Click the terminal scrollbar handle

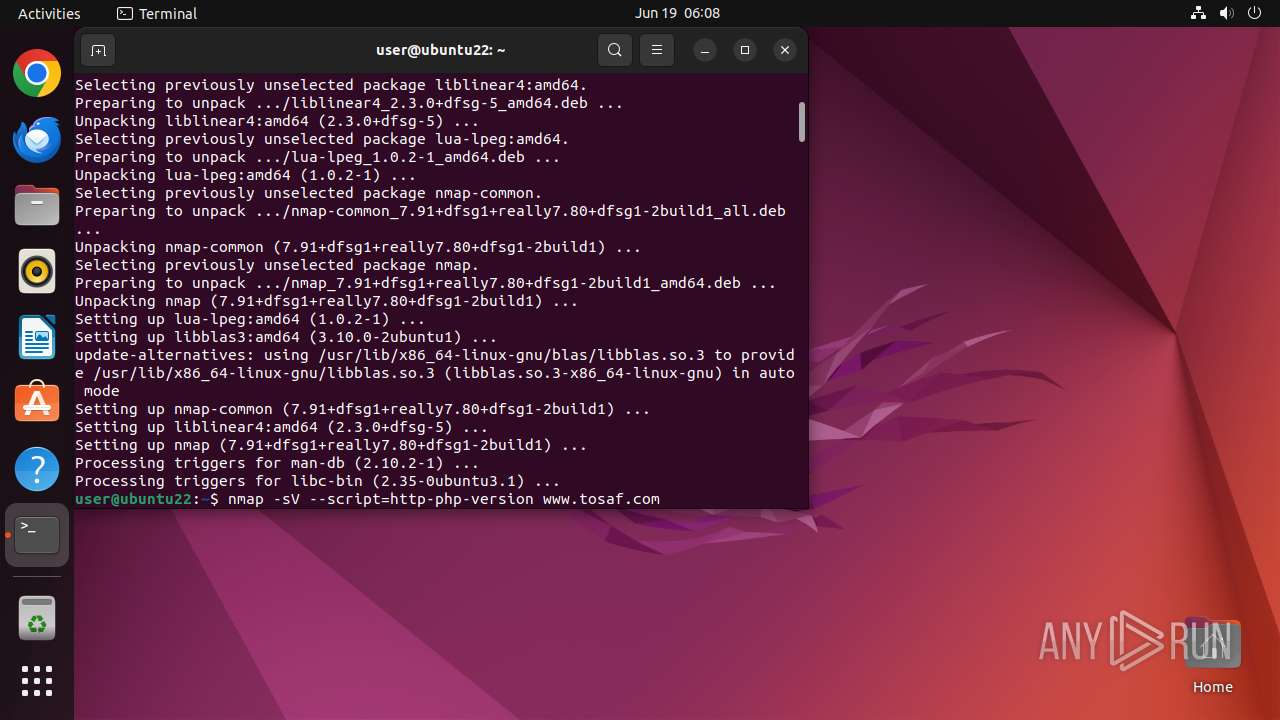coord(801,122)
